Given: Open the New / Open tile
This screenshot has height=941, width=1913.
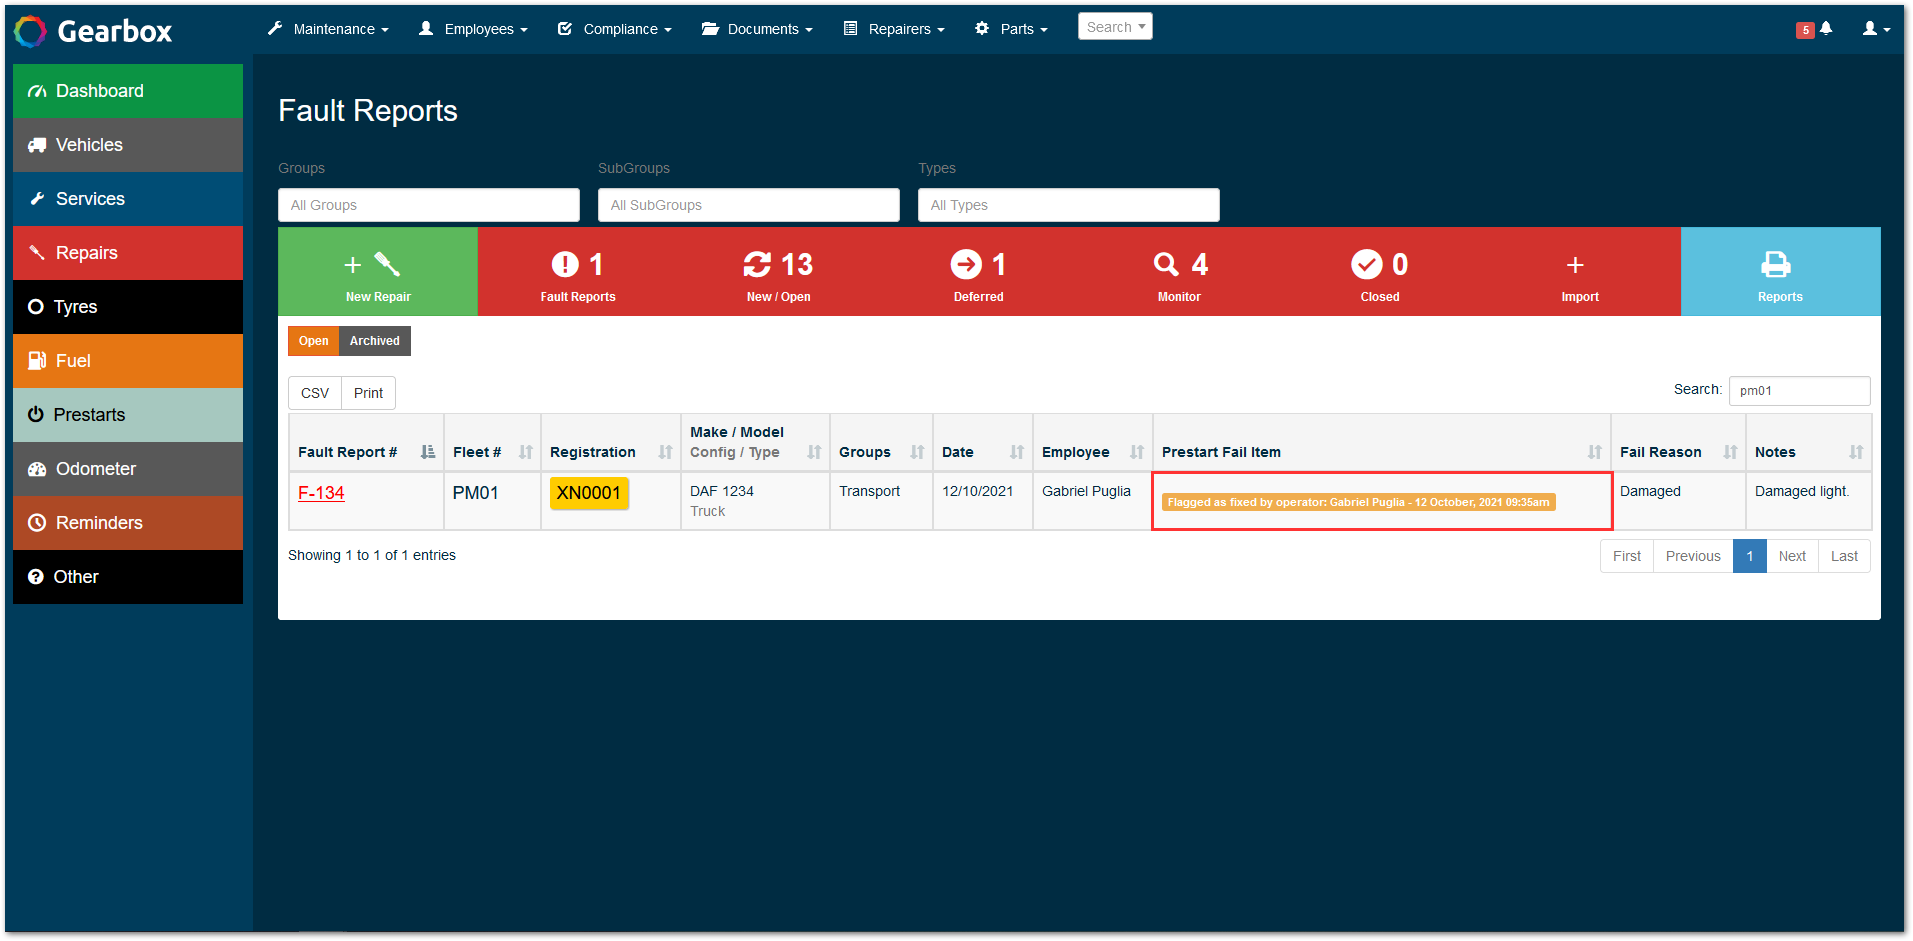Looking at the screenshot, I should click(778, 272).
